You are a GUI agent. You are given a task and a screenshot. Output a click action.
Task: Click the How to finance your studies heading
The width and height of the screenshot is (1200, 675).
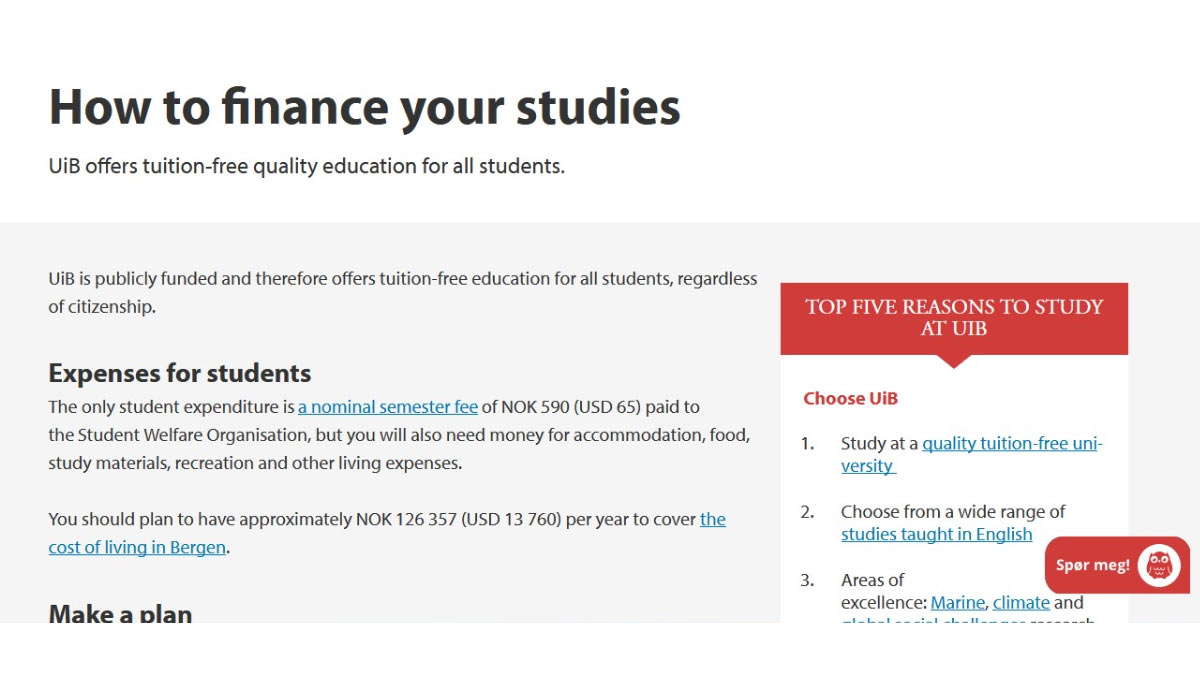364,107
